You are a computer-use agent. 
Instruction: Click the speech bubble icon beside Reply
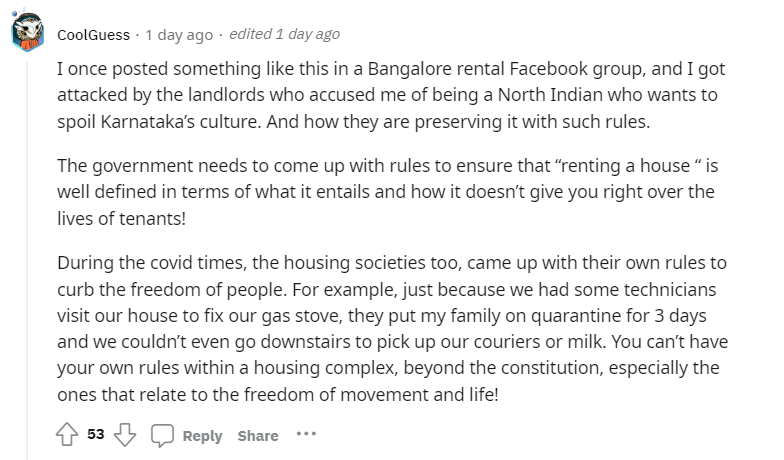pyautogui.click(x=162, y=435)
